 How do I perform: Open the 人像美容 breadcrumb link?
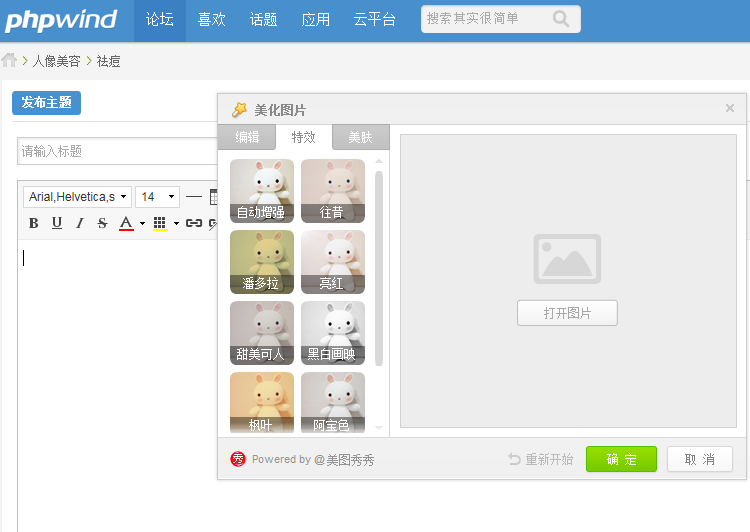[x=56, y=61]
